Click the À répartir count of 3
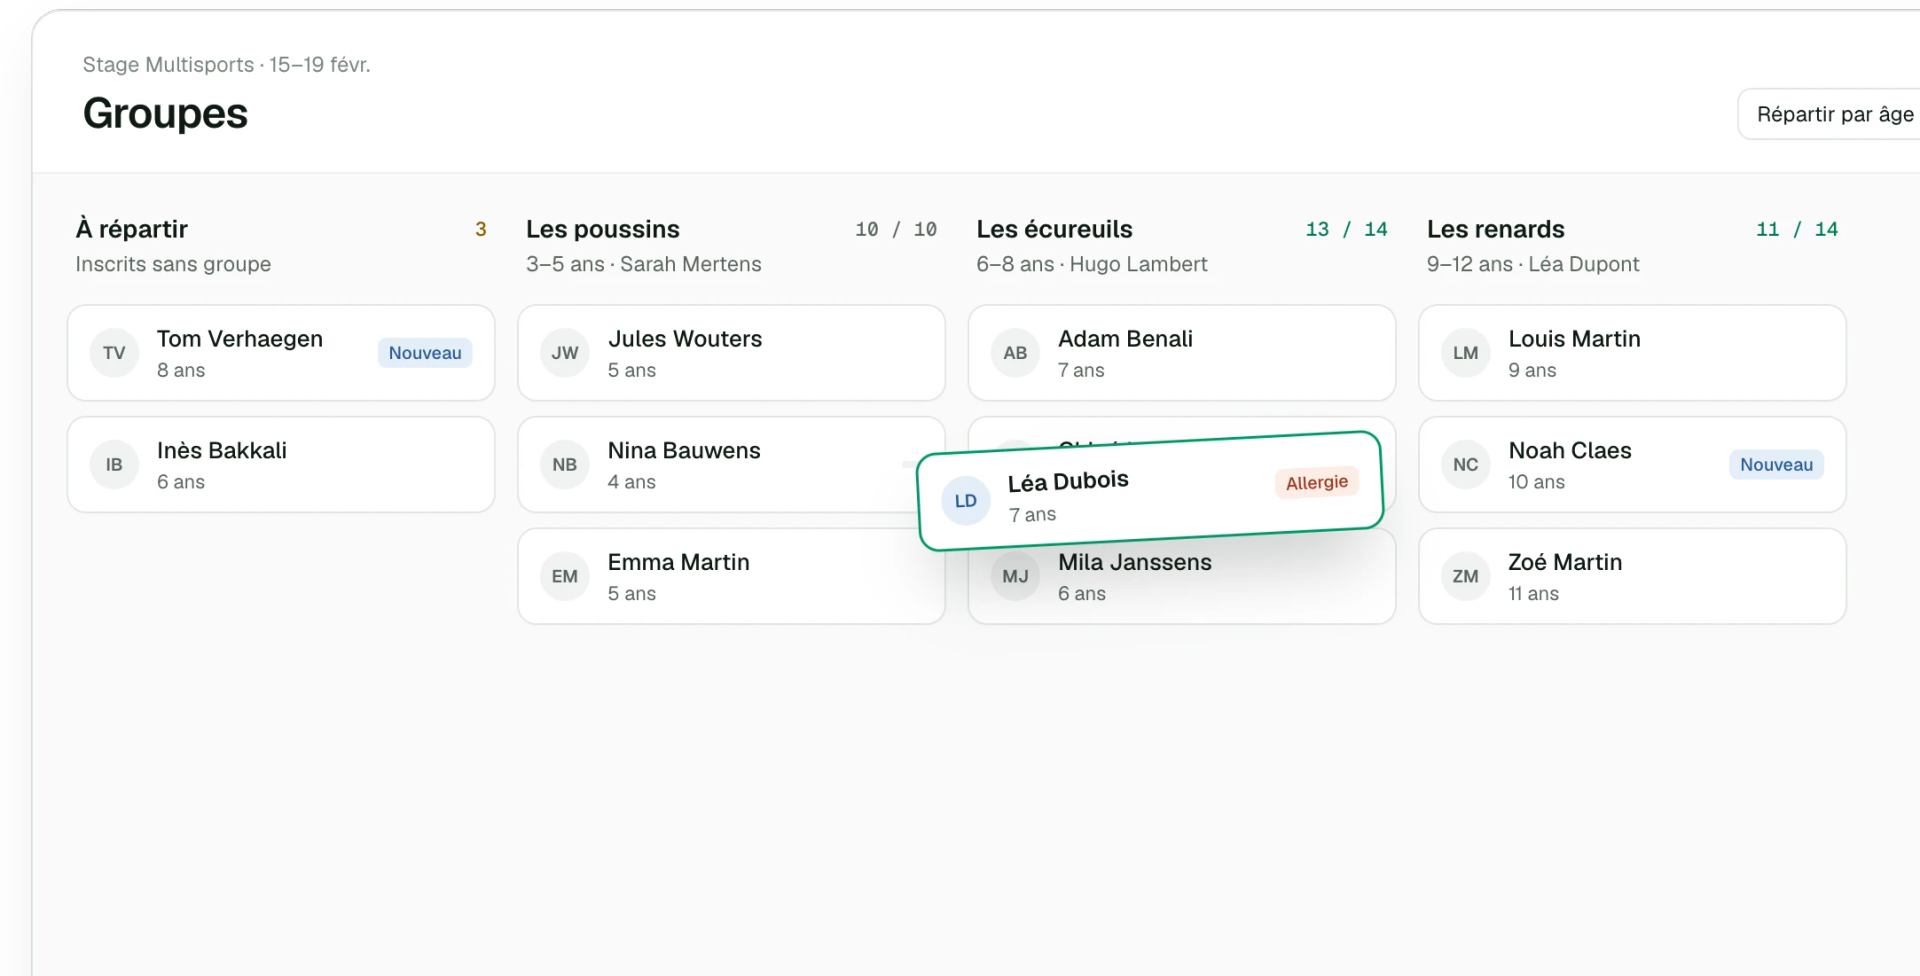The height and width of the screenshot is (976, 1920). click(481, 230)
